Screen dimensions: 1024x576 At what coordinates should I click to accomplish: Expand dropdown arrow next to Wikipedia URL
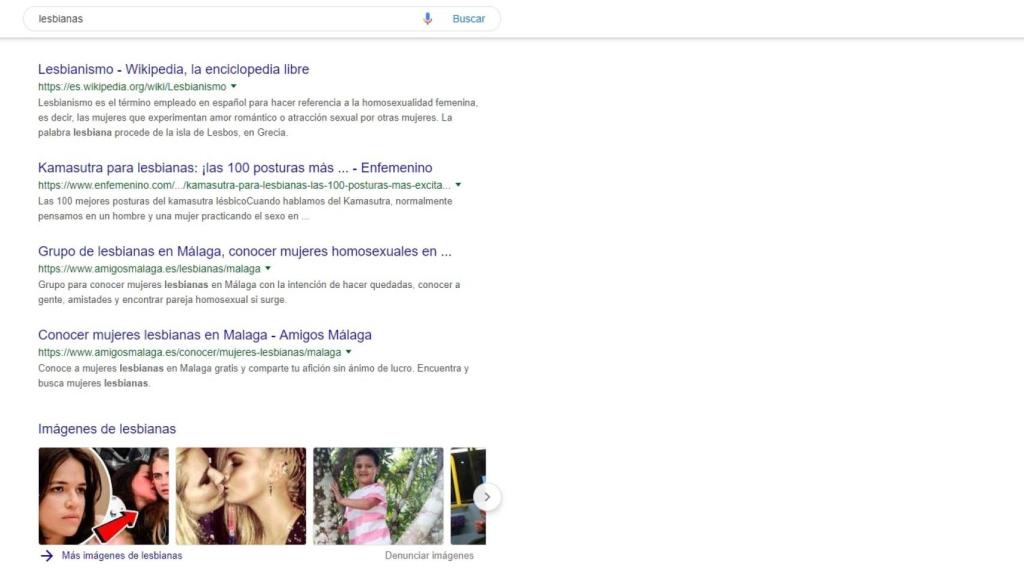[234, 87]
